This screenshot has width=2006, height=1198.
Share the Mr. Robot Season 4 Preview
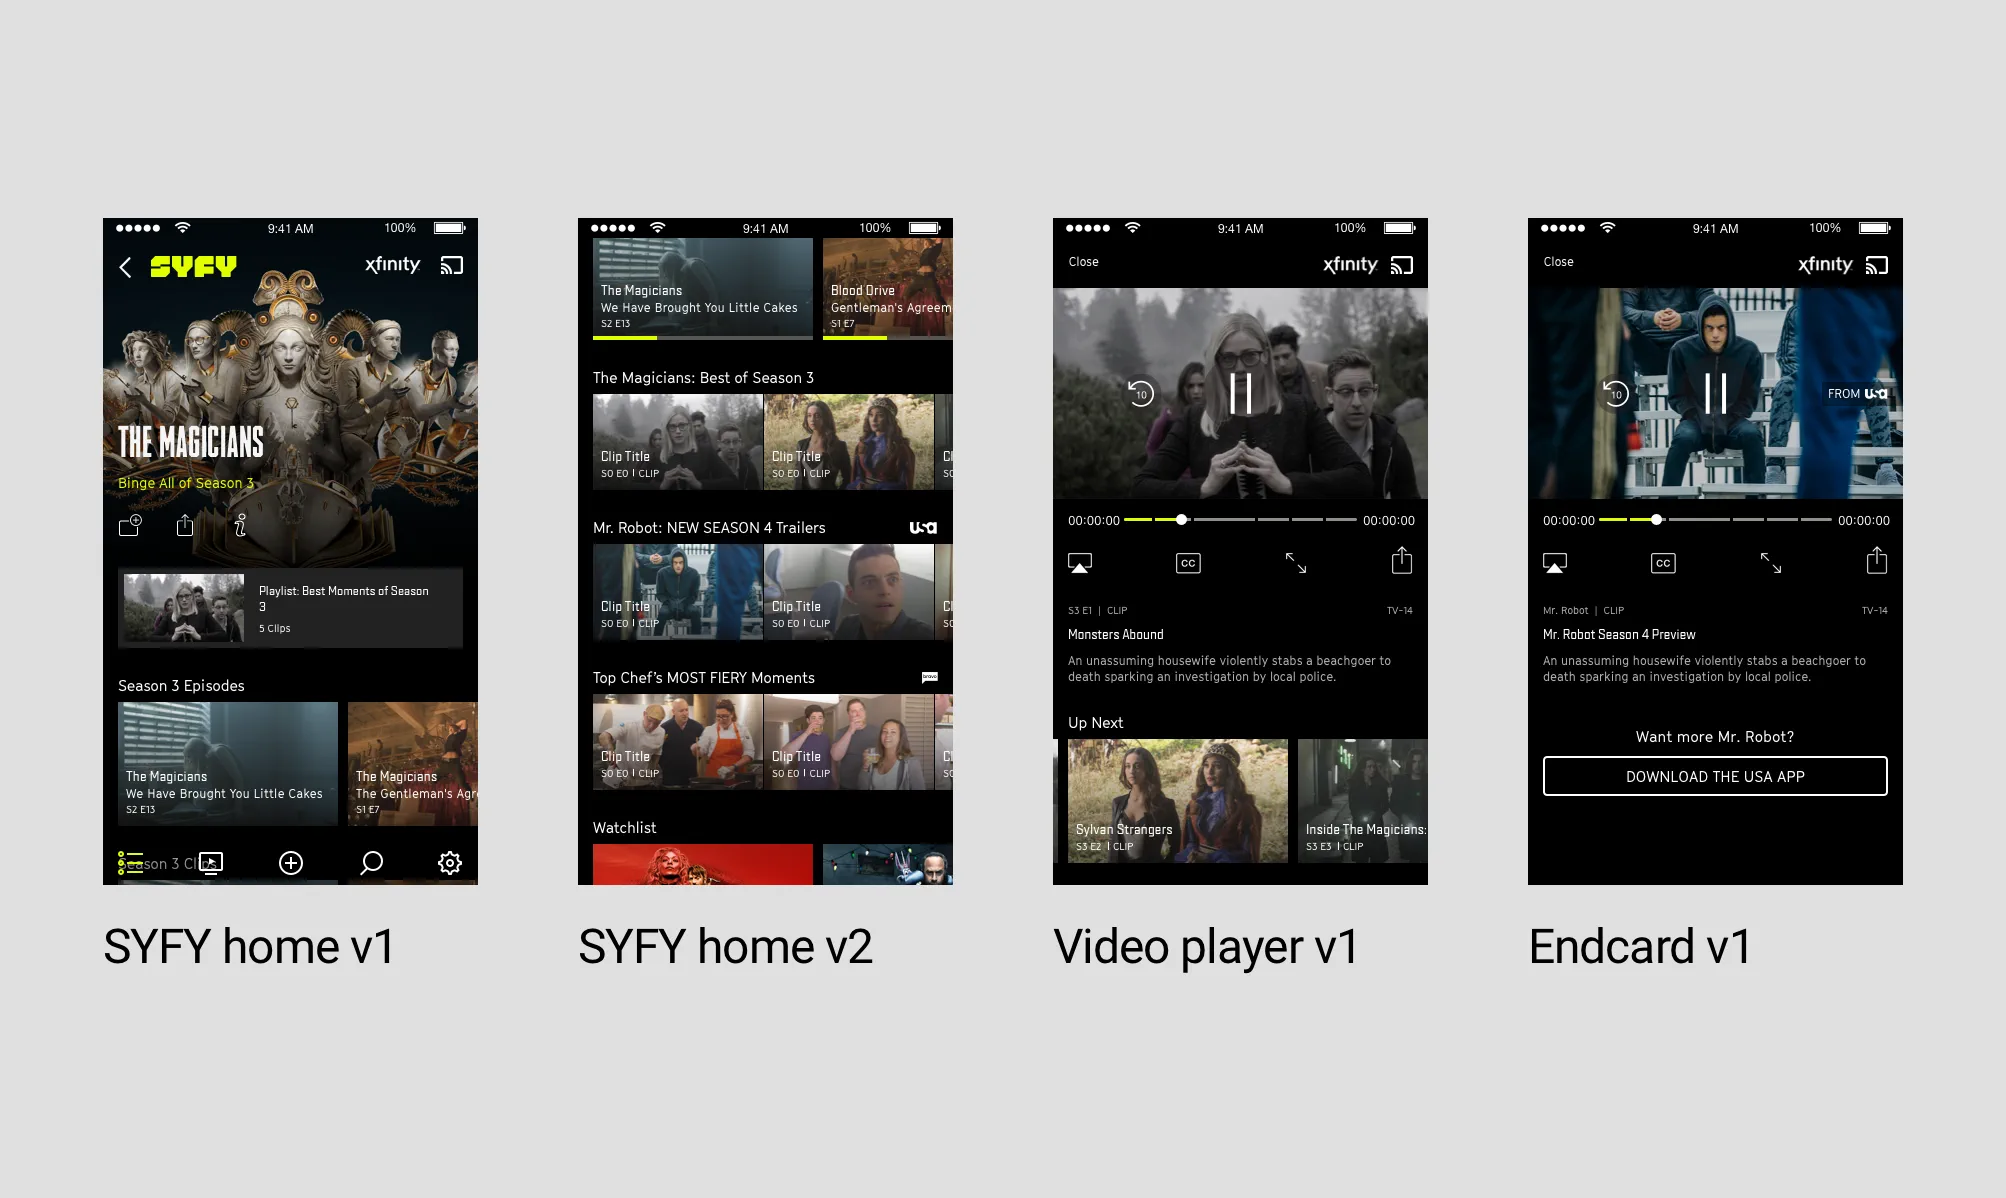point(1877,560)
